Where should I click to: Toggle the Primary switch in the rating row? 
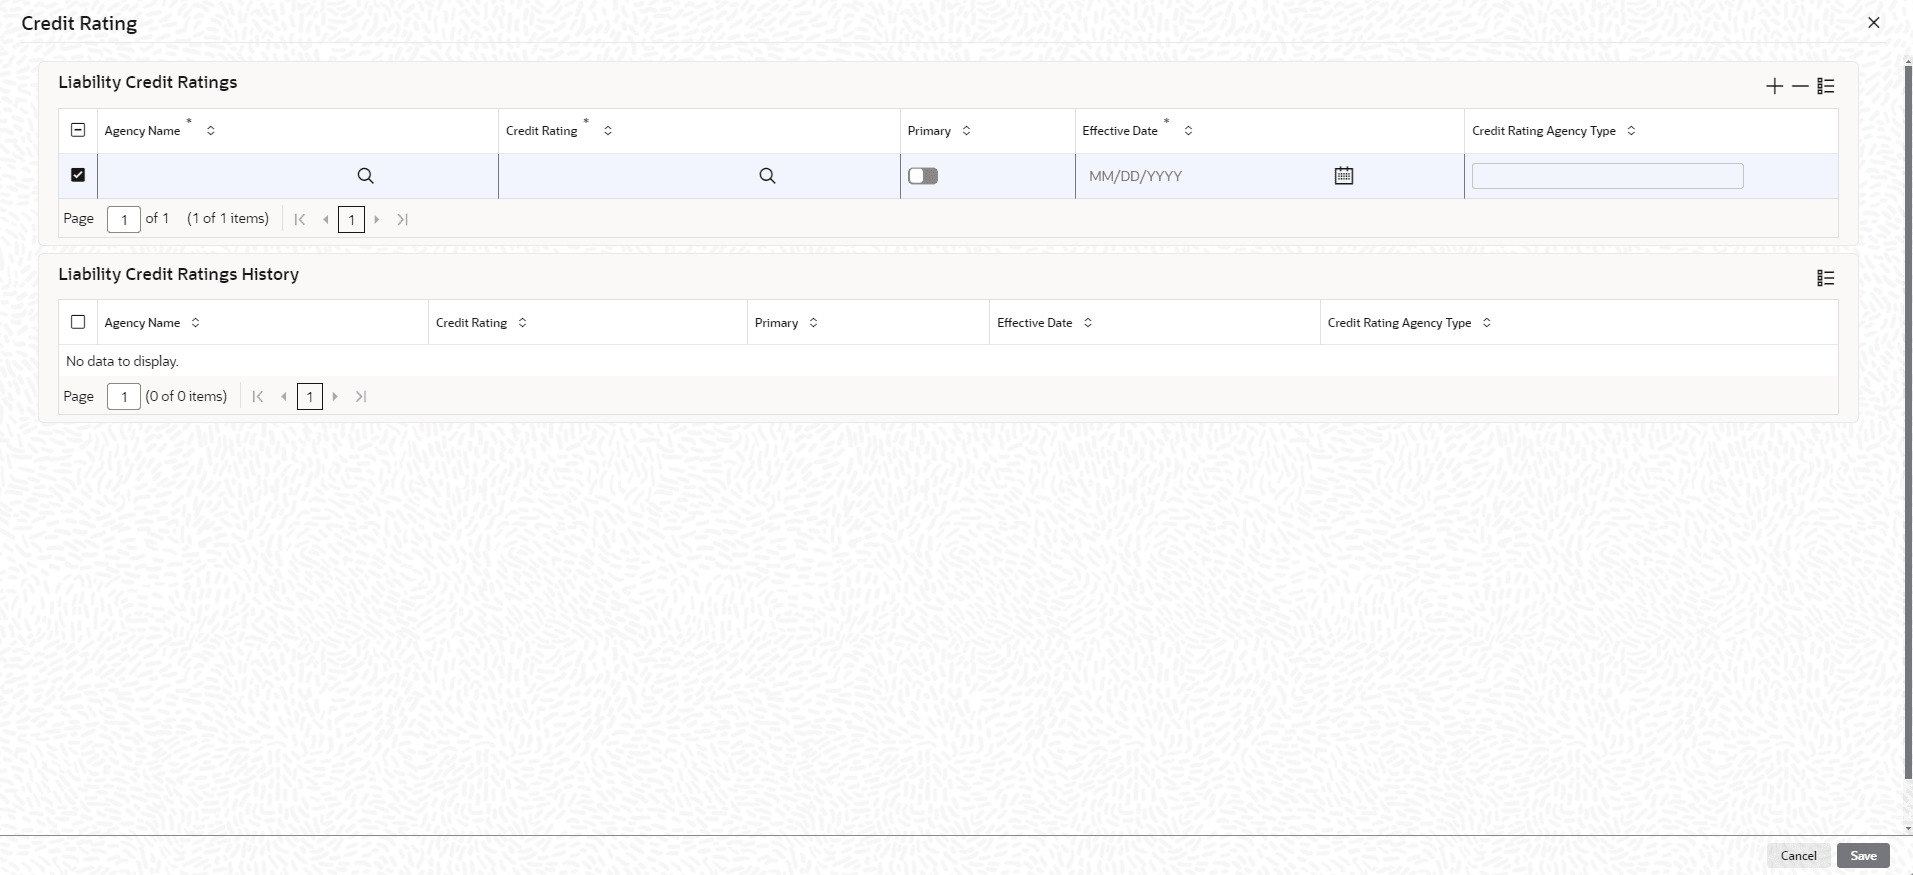pos(923,176)
